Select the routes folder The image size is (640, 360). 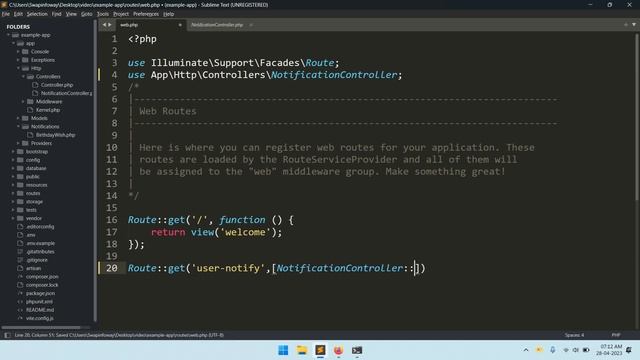pyautogui.click(x=33, y=193)
